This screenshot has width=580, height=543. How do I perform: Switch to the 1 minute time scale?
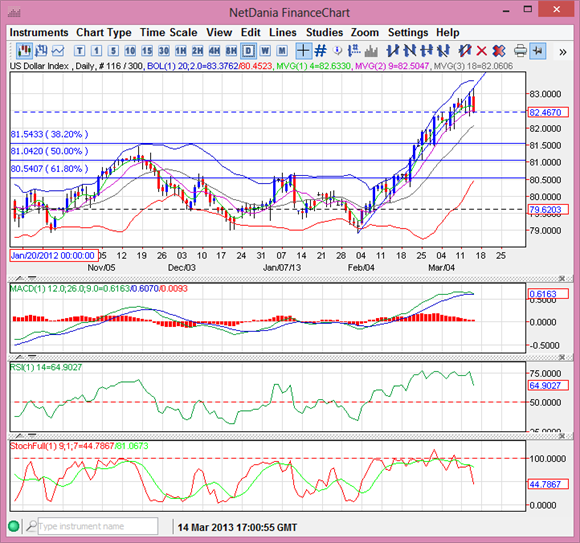pyautogui.click(x=96, y=51)
